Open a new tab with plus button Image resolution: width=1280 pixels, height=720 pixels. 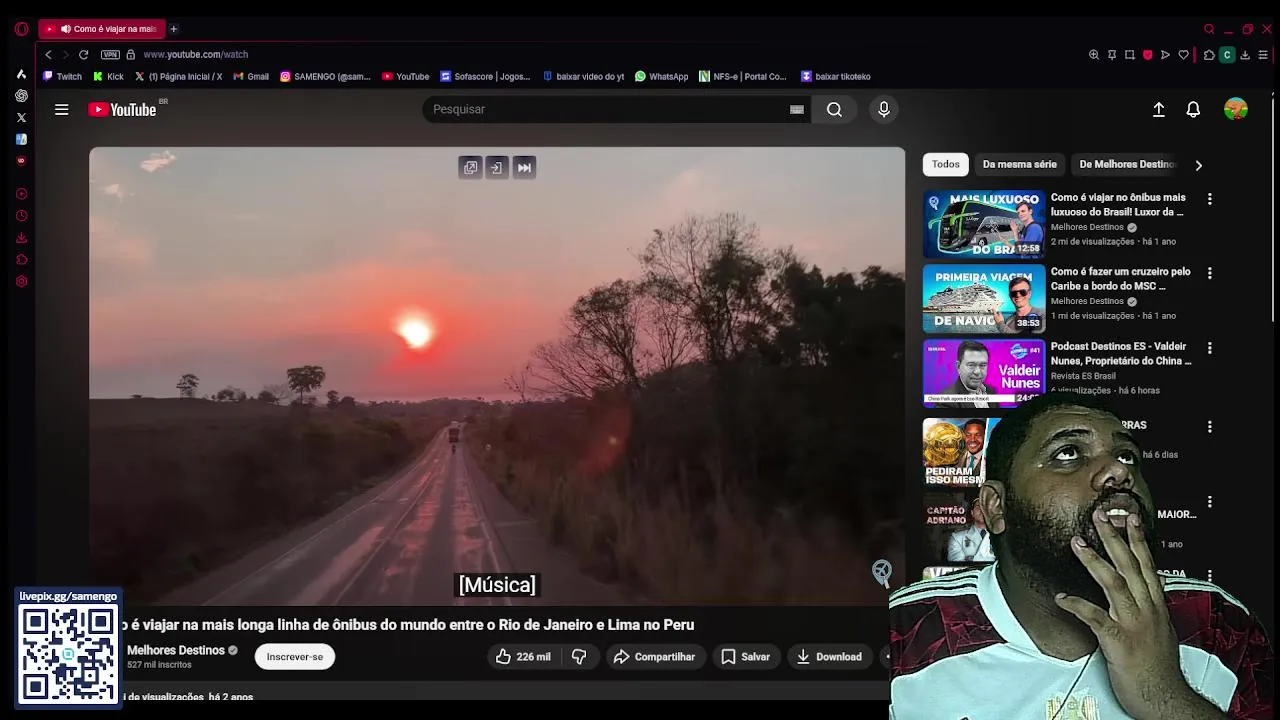click(x=173, y=29)
